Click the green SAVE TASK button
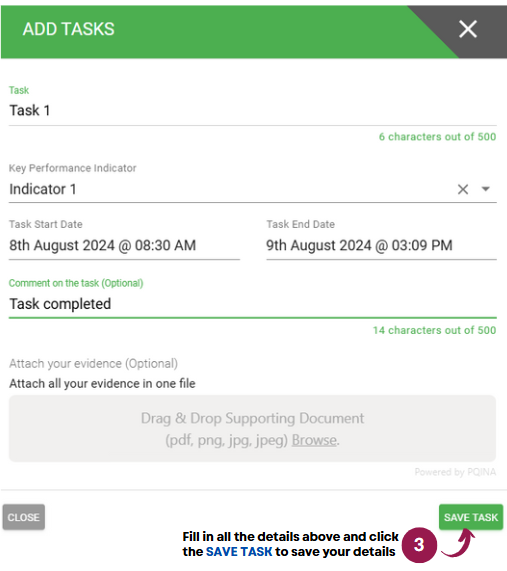Viewport: 507px width, 571px height. pos(471,517)
